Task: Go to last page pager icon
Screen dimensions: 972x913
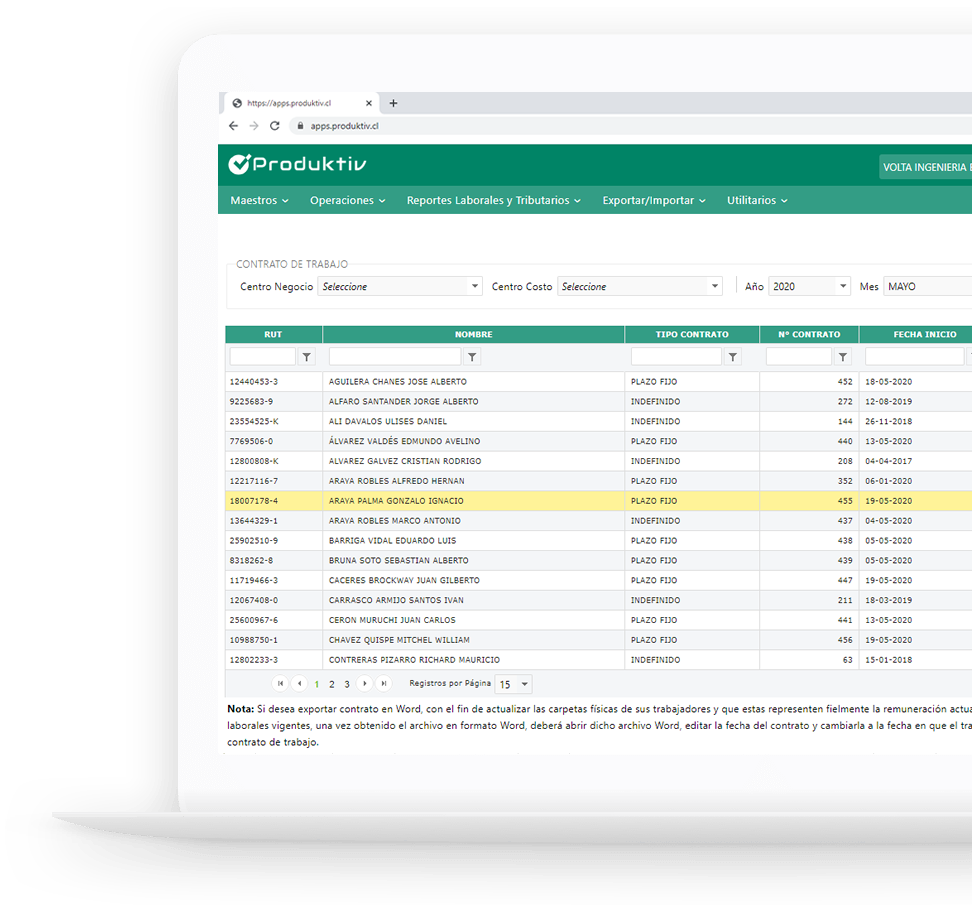Action: pos(384,684)
